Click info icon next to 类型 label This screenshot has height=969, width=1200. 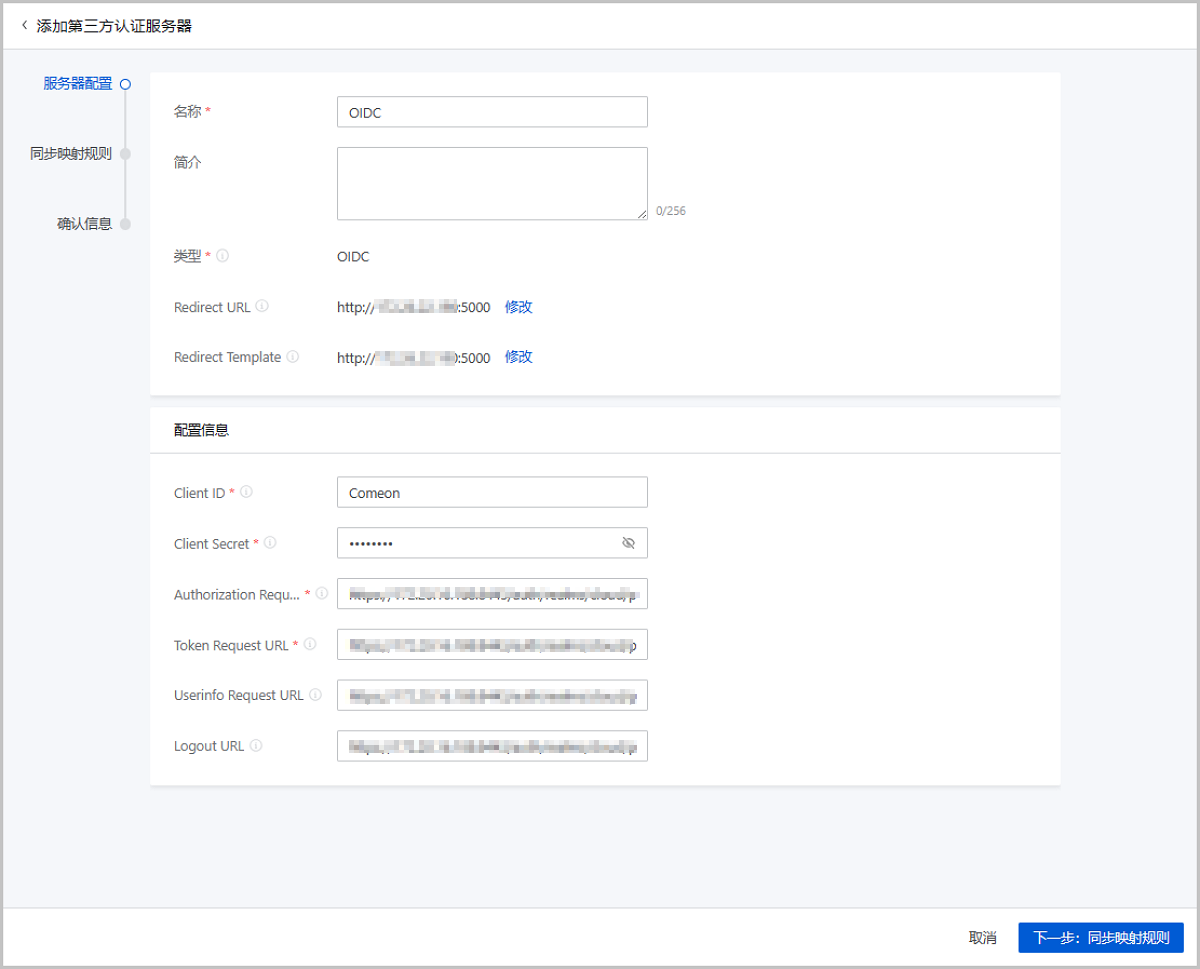pos(222,256)
